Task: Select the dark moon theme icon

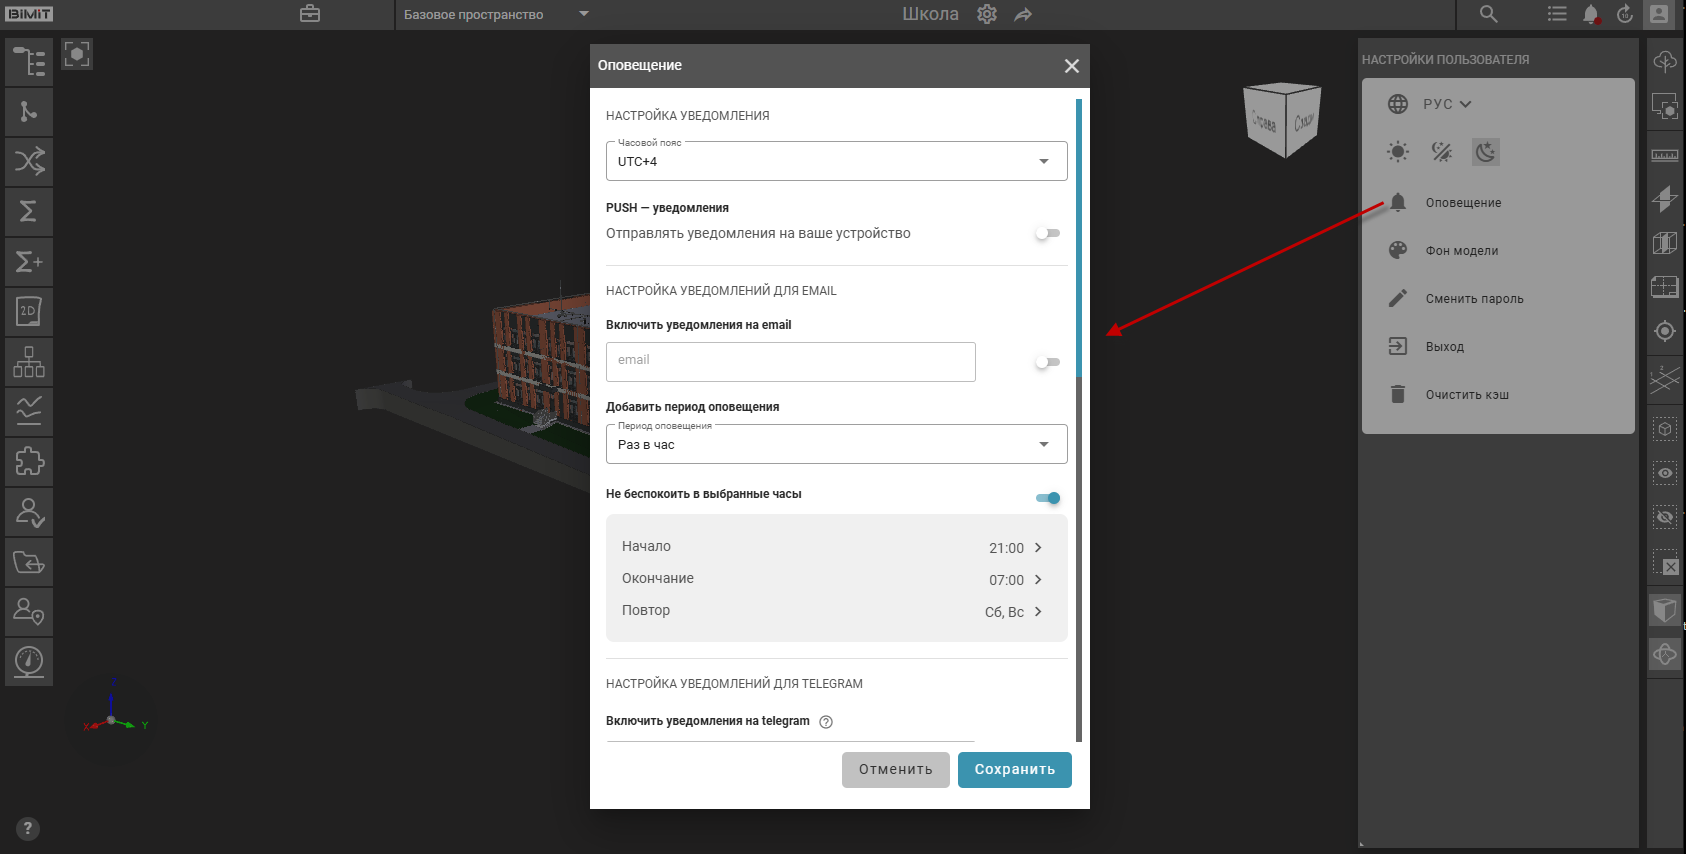Action: pyautogui.click(x=1485, y=152)
